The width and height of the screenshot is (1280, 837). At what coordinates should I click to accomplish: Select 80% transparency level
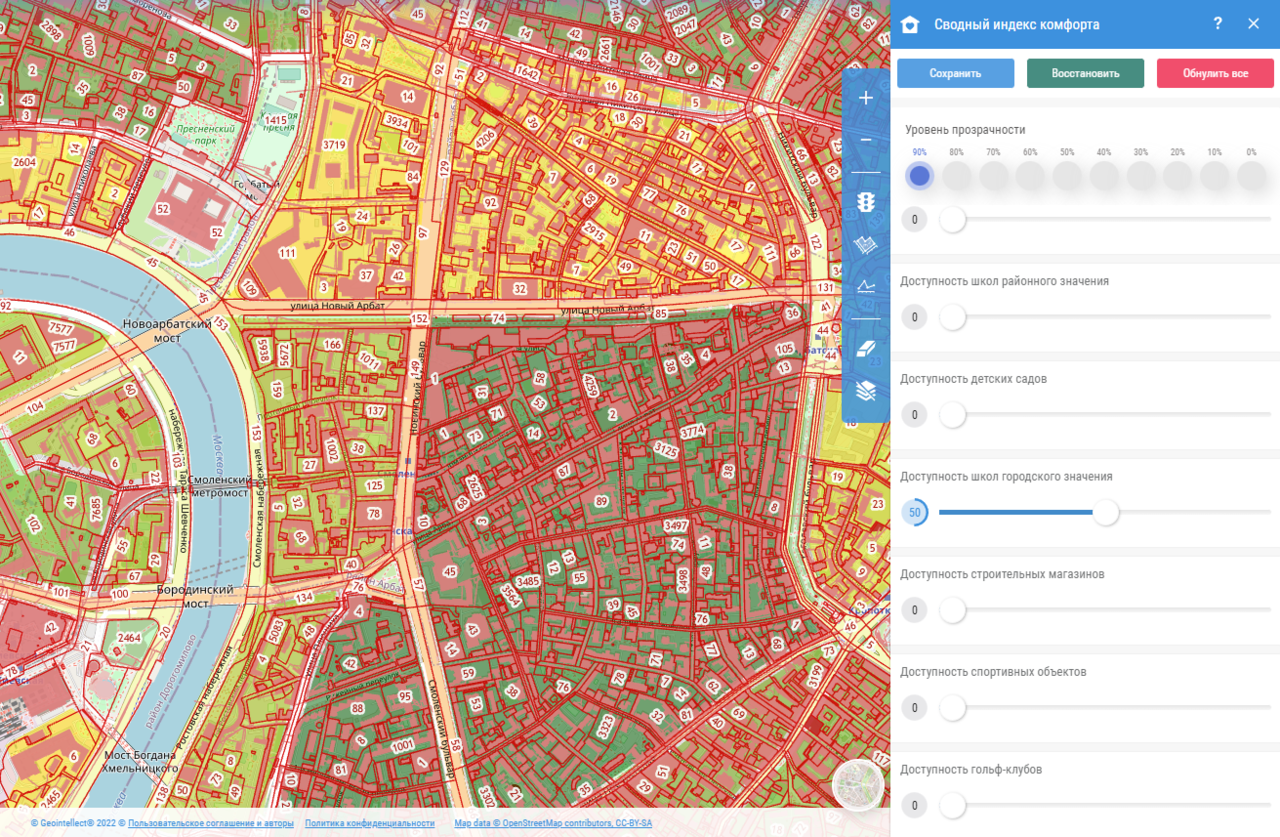coord(957,177)
